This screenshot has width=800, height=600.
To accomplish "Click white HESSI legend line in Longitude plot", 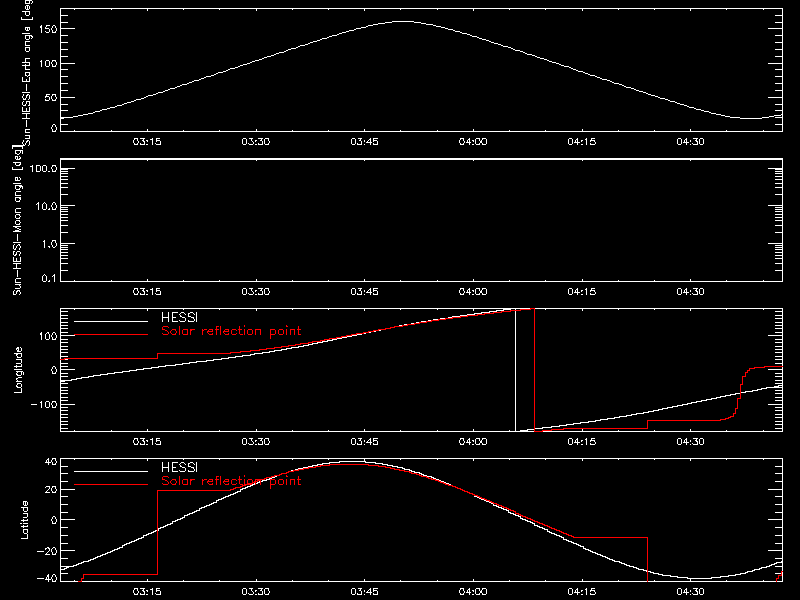I will 111,321.
